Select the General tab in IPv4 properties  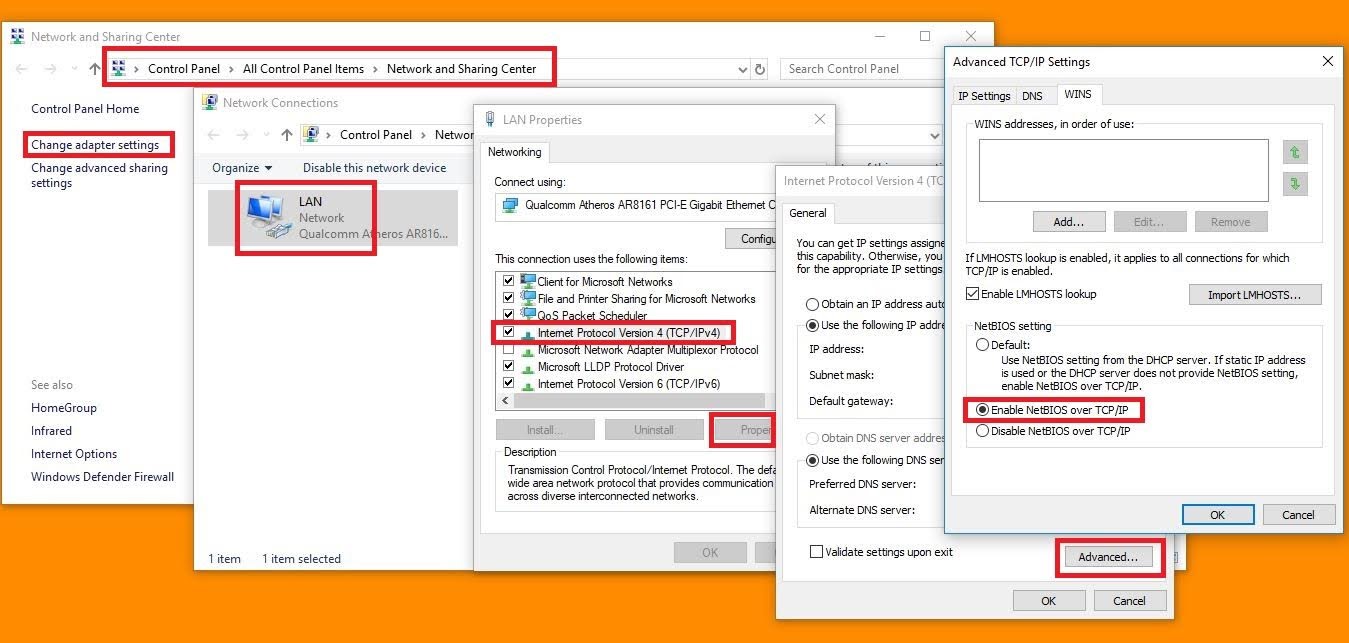[807, 213]
